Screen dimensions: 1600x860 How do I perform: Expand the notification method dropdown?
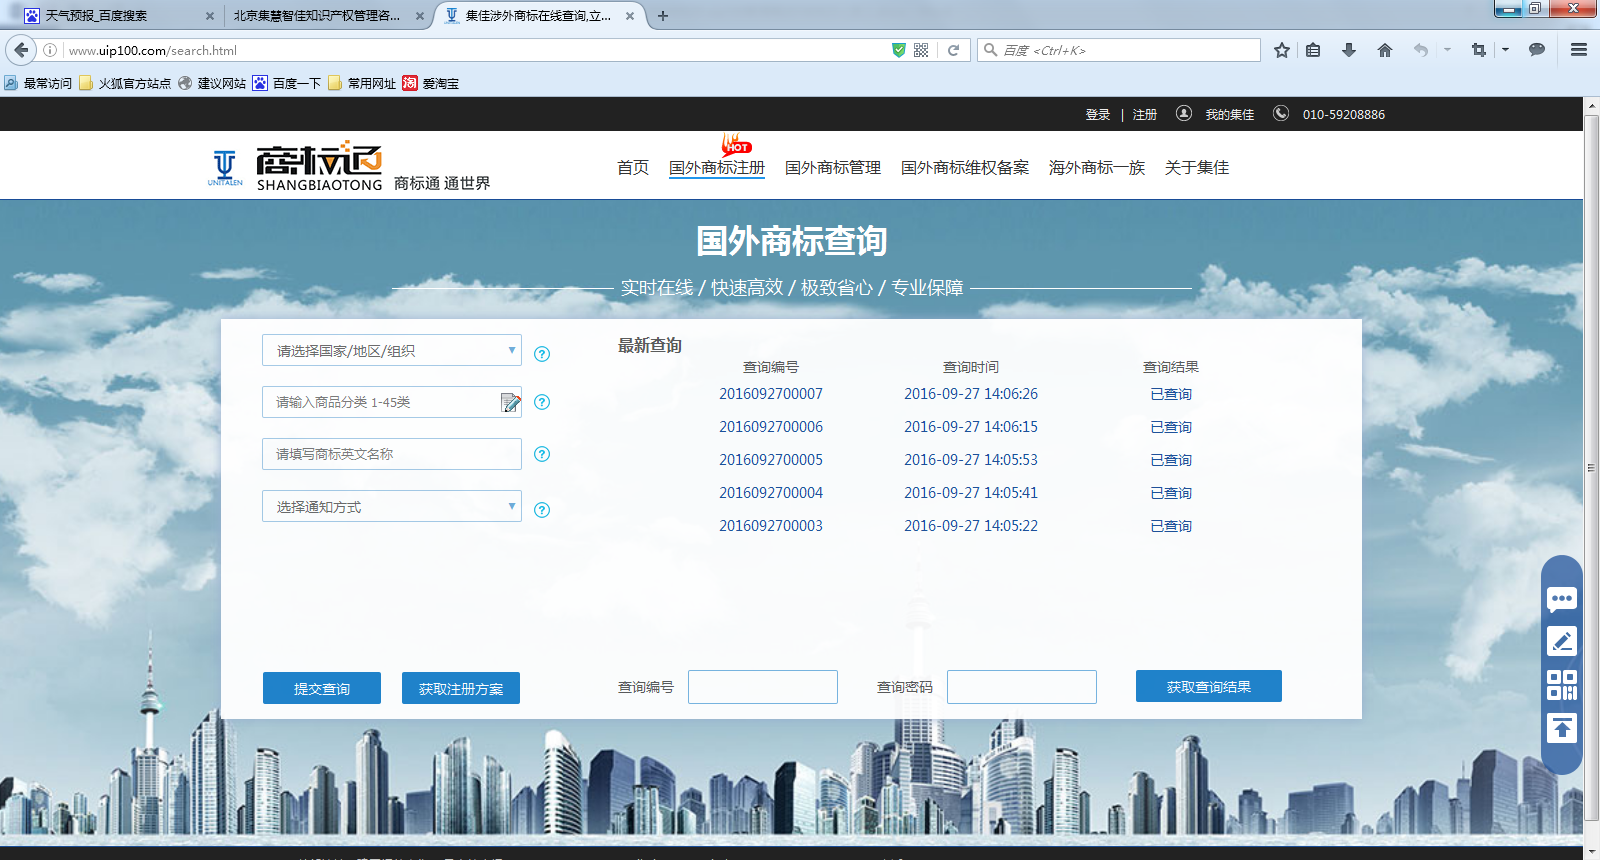tap(392, 507)
